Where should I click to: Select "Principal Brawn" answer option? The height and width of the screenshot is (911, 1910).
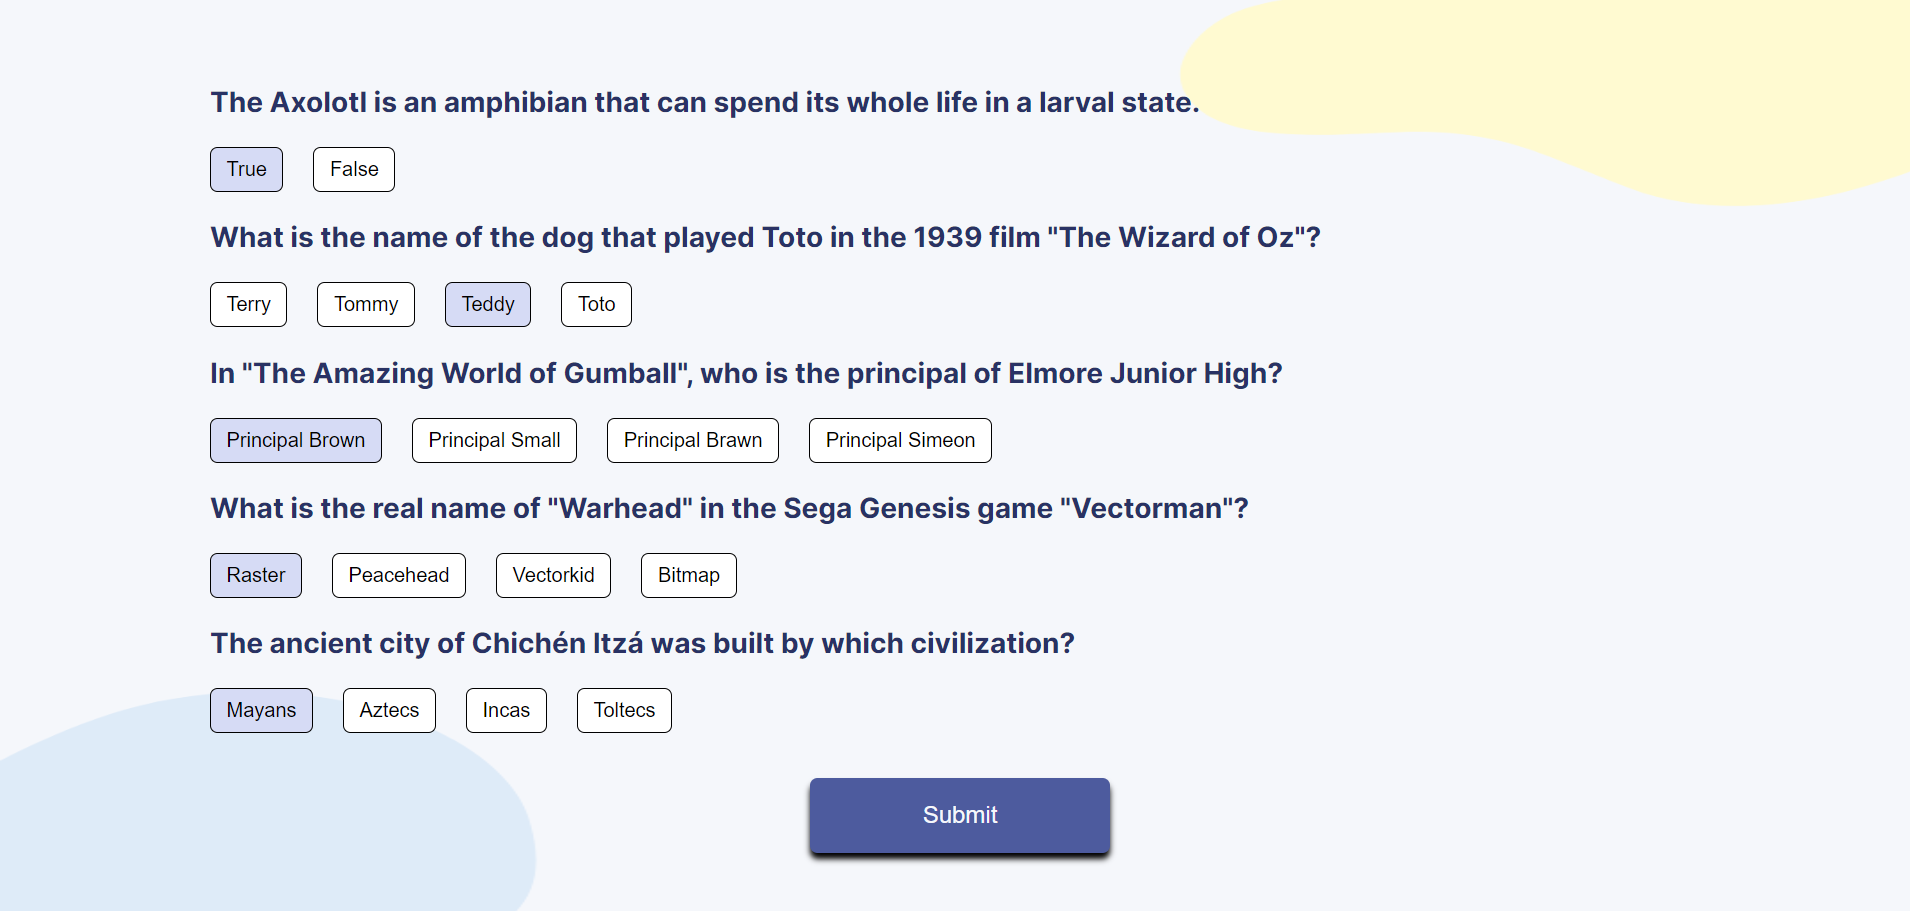pos(692,440)
